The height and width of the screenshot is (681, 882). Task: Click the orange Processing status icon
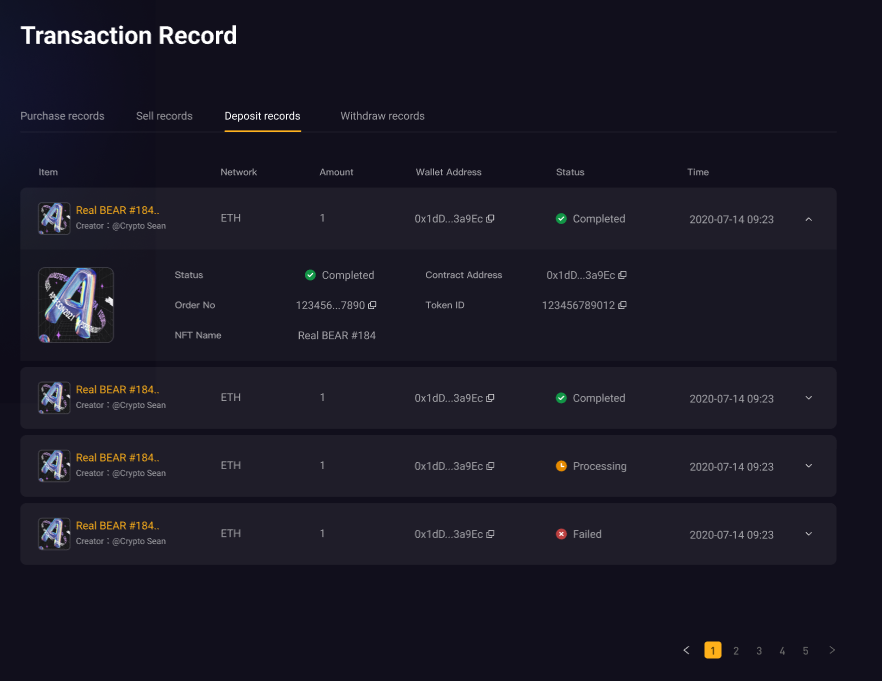[561, 466]
